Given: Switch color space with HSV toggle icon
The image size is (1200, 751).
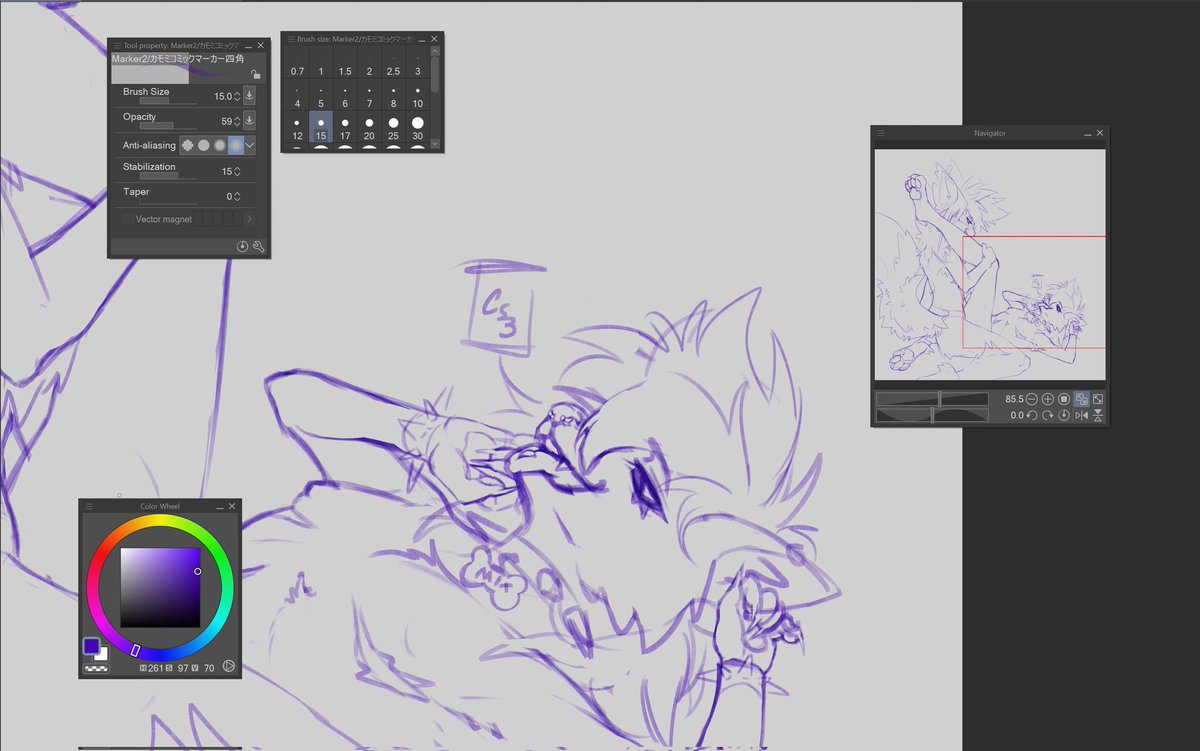Looking at the screenshot, I should (x=229, y=666).
